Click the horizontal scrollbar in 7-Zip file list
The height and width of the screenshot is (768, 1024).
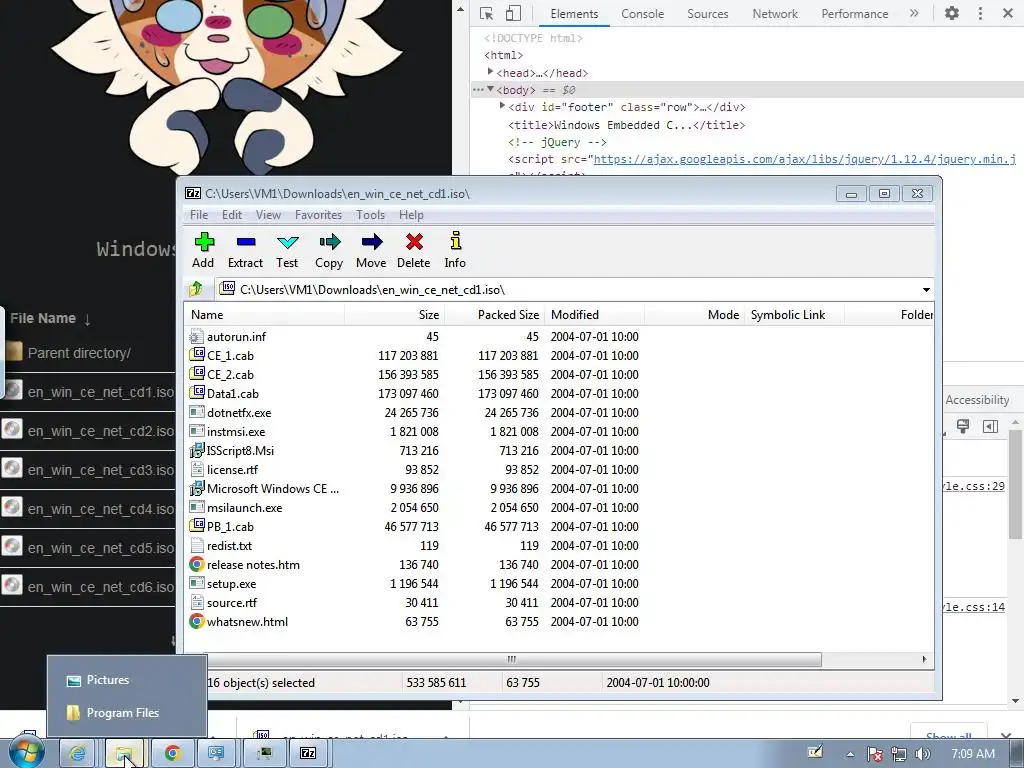coord(511,659)
